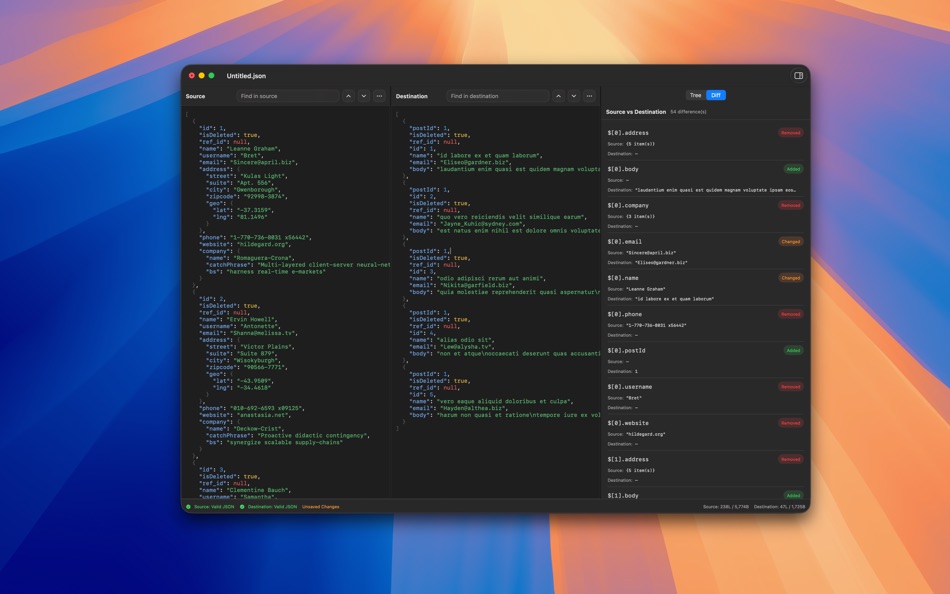Open more search options in the Source pane

pyautogui.click(x=379, y=96)
